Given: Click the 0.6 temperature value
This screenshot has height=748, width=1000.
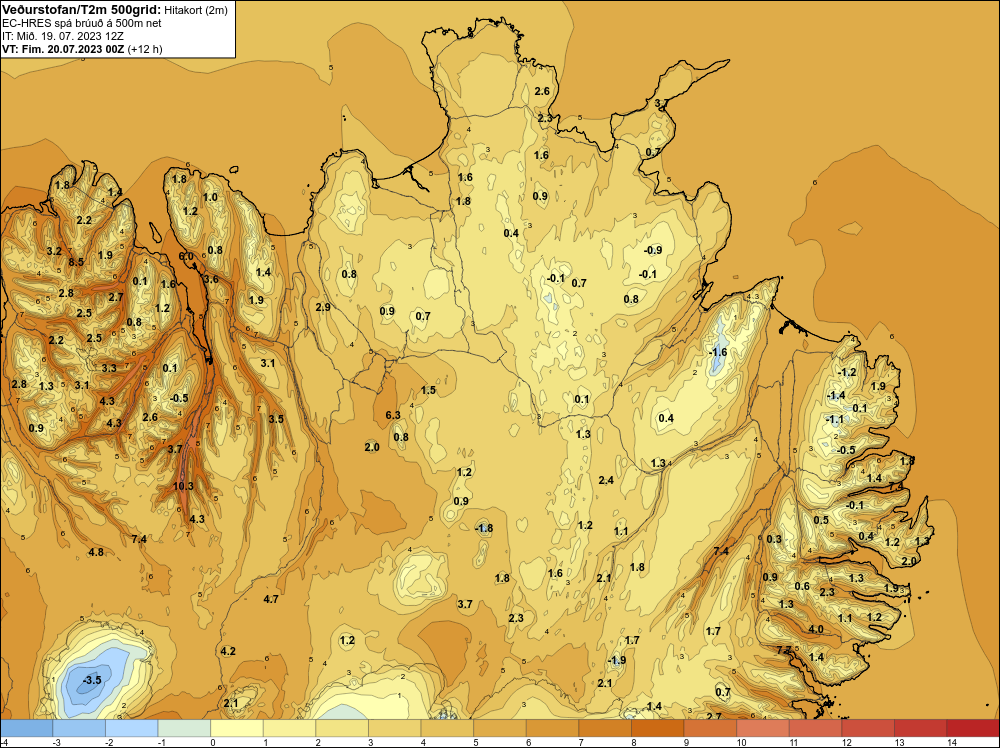Looking at the screenshot, I should pyautogui.click(x=802, y=587).
